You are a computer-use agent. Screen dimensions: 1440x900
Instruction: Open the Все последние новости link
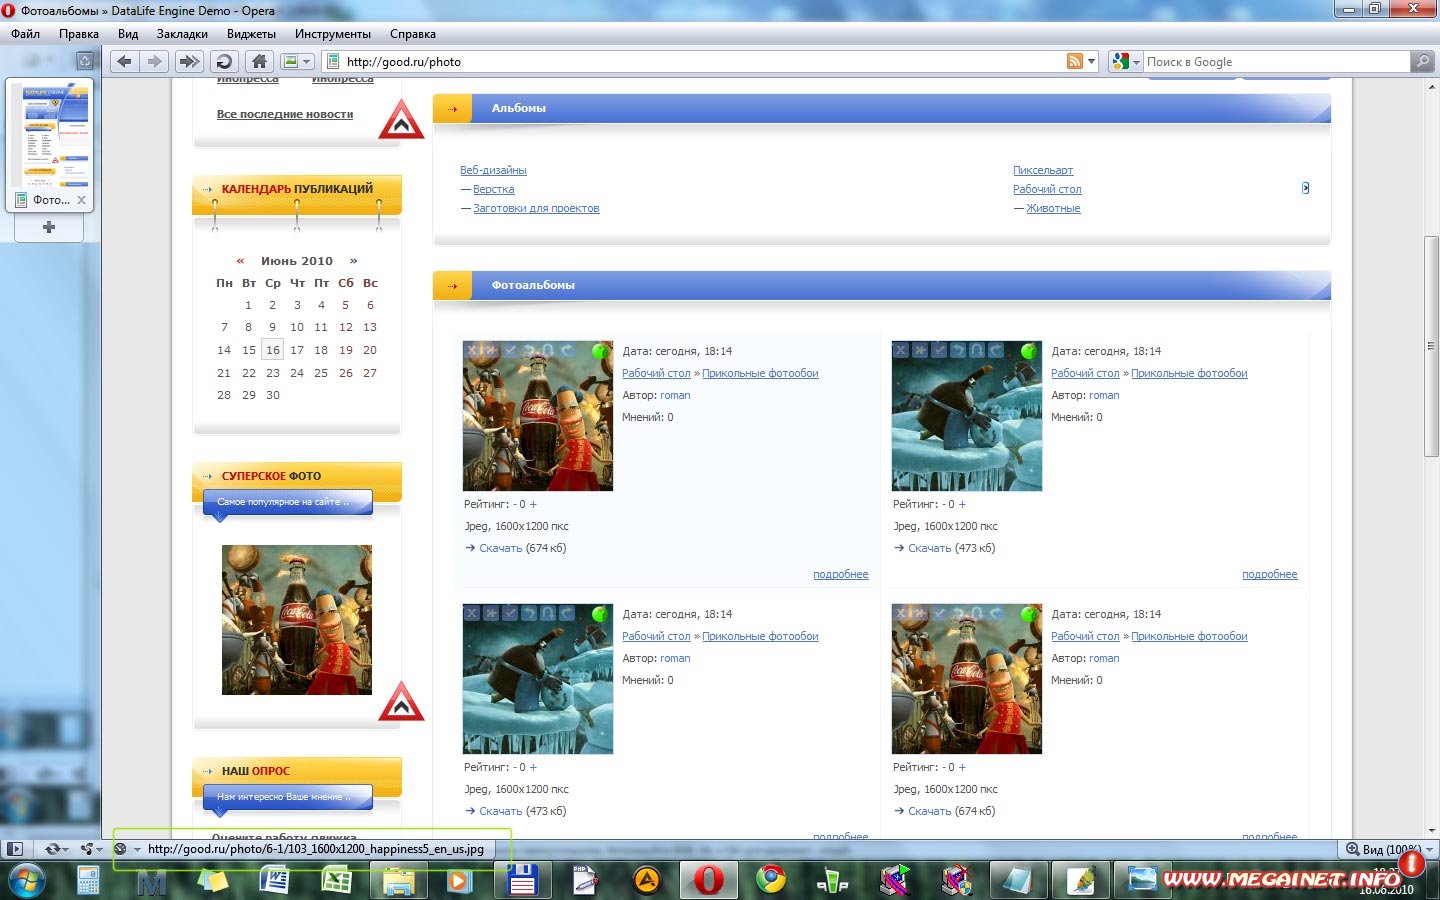pyautogui.click(x=285, y=114)
